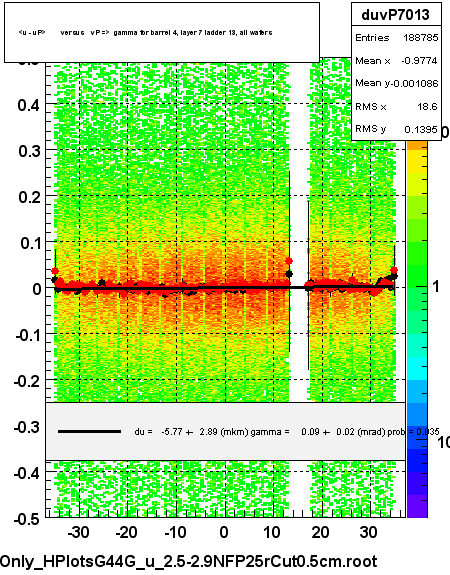Image resolution: width=450 pixels, height=575 pixels.
Task: Click the black fit line legend sample
Action: pos(89,432)
